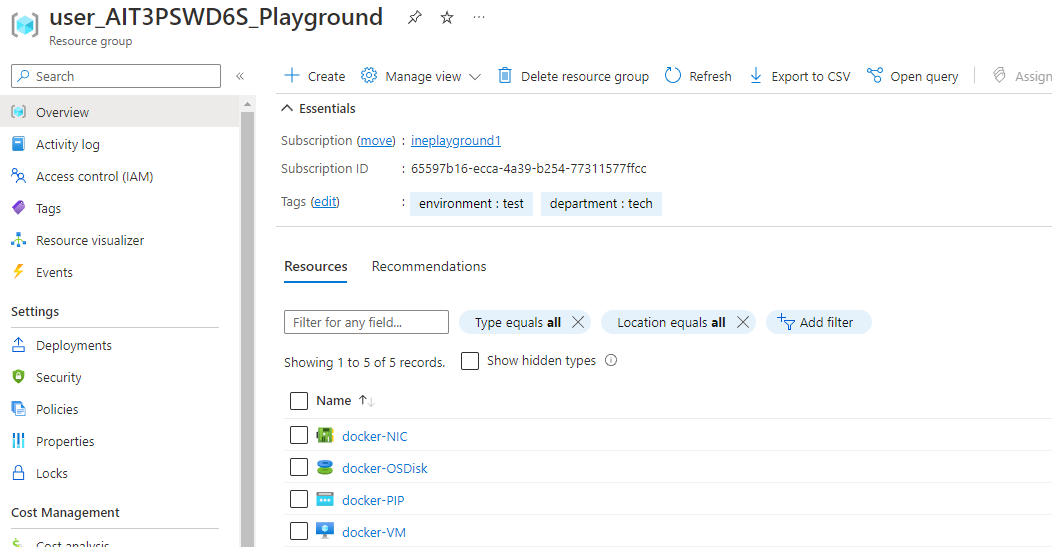Check the box for docker-NIC
The image size is (1052, 547).
pos(298,436)
